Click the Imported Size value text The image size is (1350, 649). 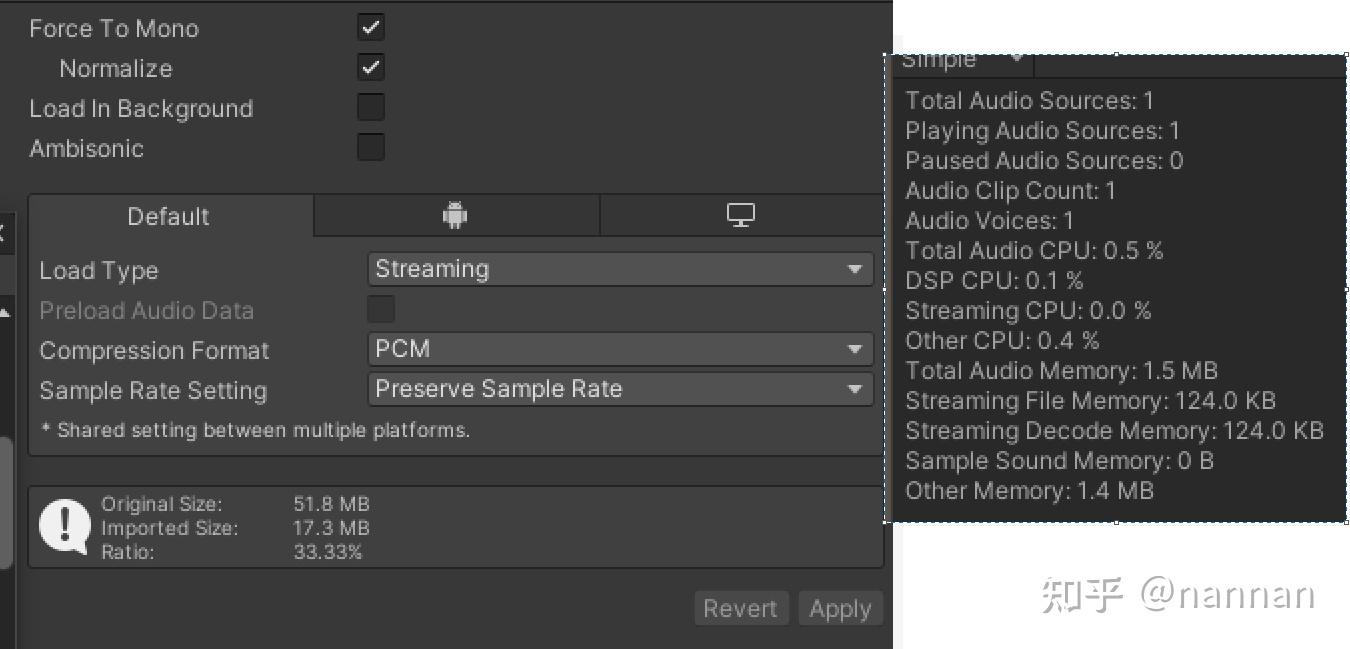point(331,528)
